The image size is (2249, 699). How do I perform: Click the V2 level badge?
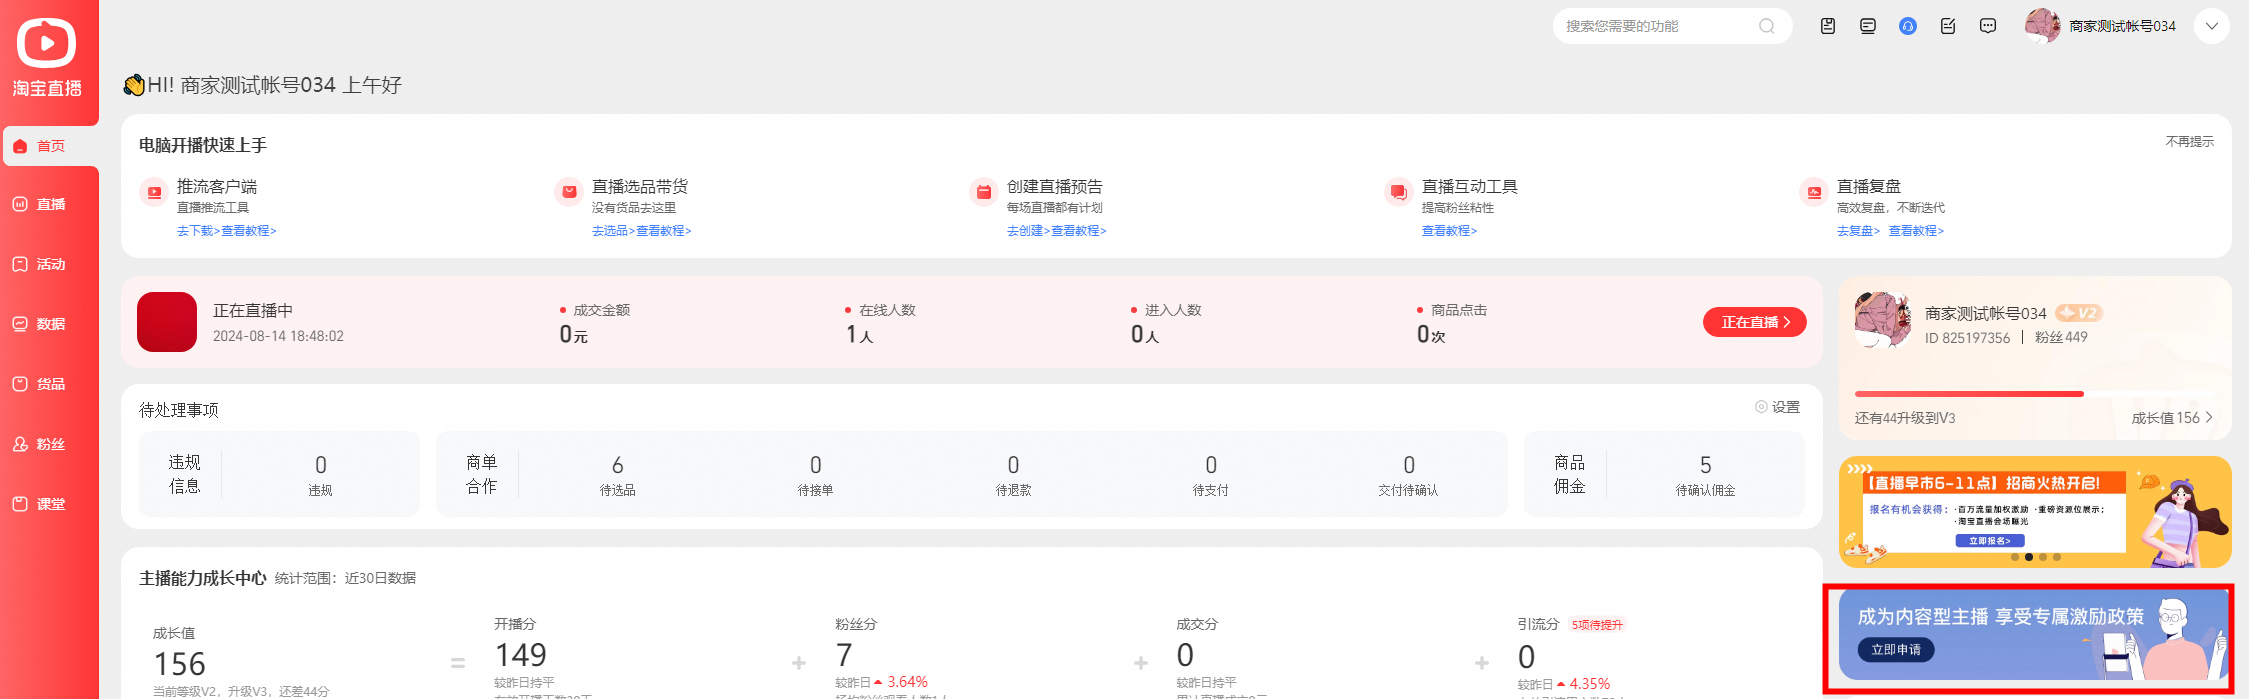tap(2079, 313)
